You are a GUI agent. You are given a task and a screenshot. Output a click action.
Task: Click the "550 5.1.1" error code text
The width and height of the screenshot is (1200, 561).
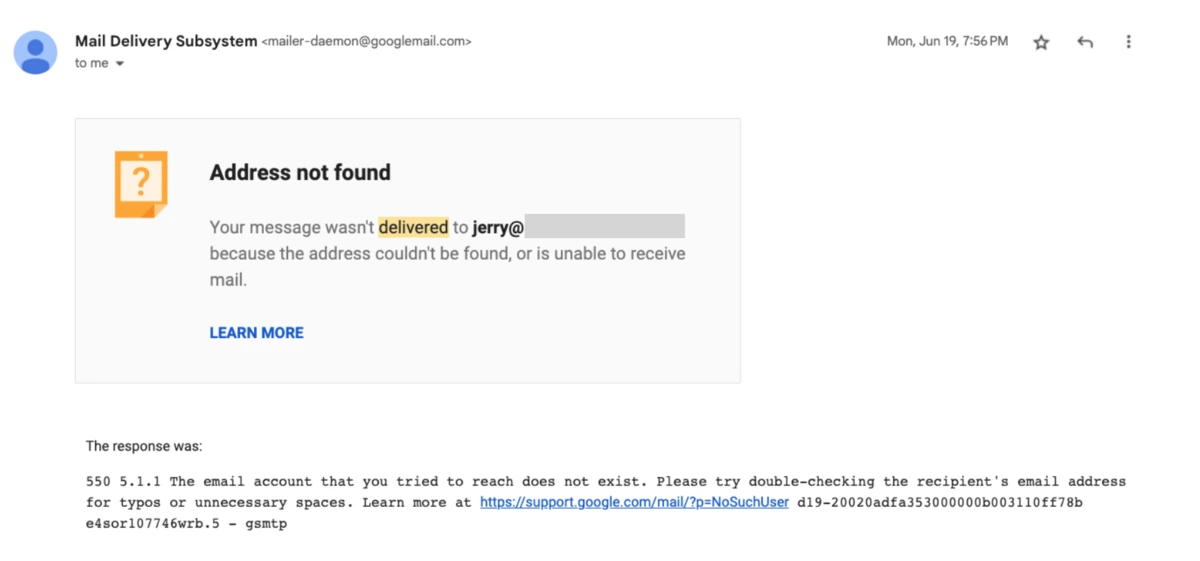click(x=123, y=482)
